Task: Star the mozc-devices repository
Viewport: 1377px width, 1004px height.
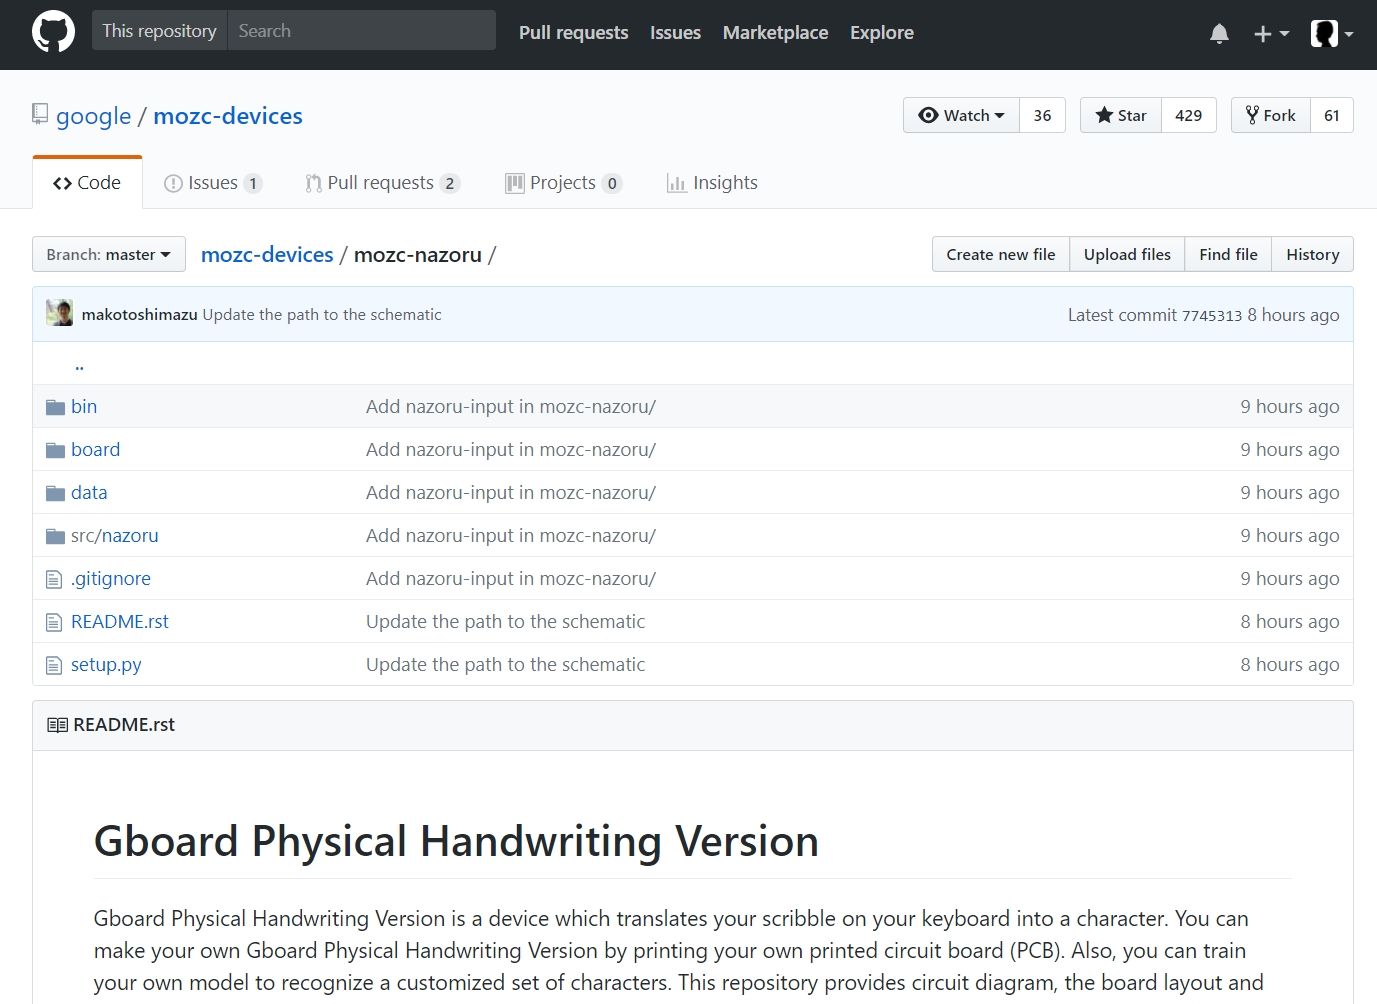Action: coord(1120,115)
